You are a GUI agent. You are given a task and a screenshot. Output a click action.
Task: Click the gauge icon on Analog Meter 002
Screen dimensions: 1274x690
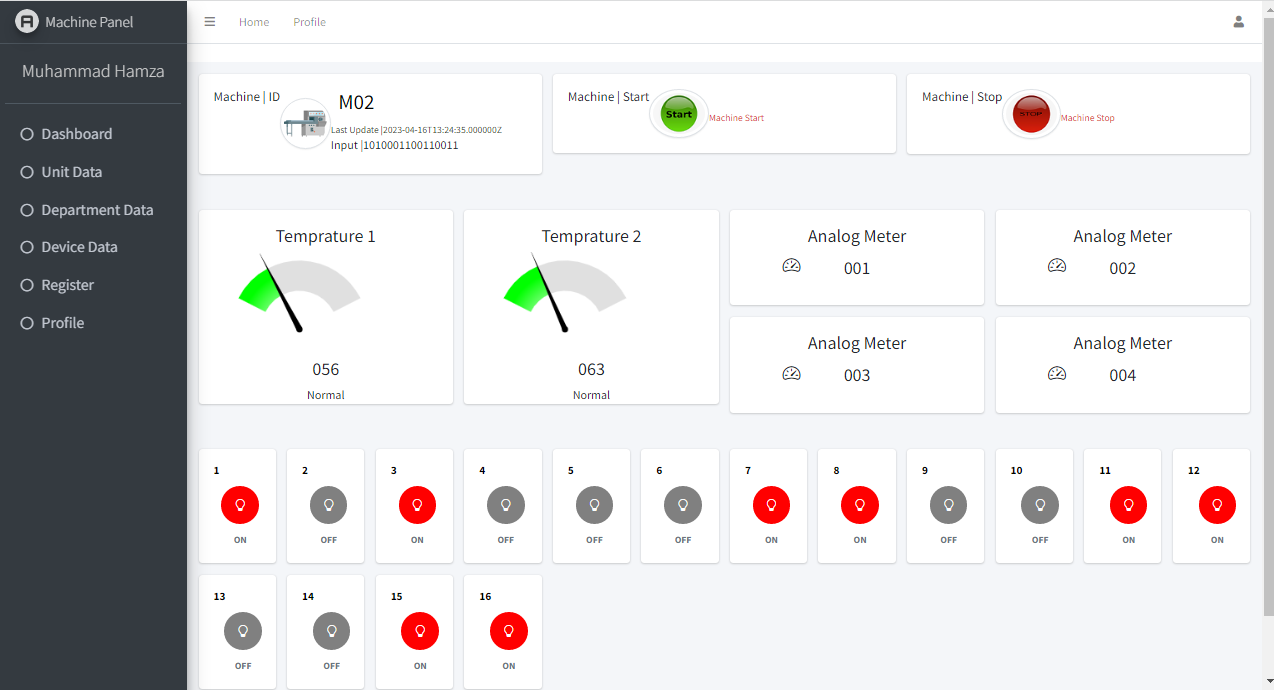1057,266
